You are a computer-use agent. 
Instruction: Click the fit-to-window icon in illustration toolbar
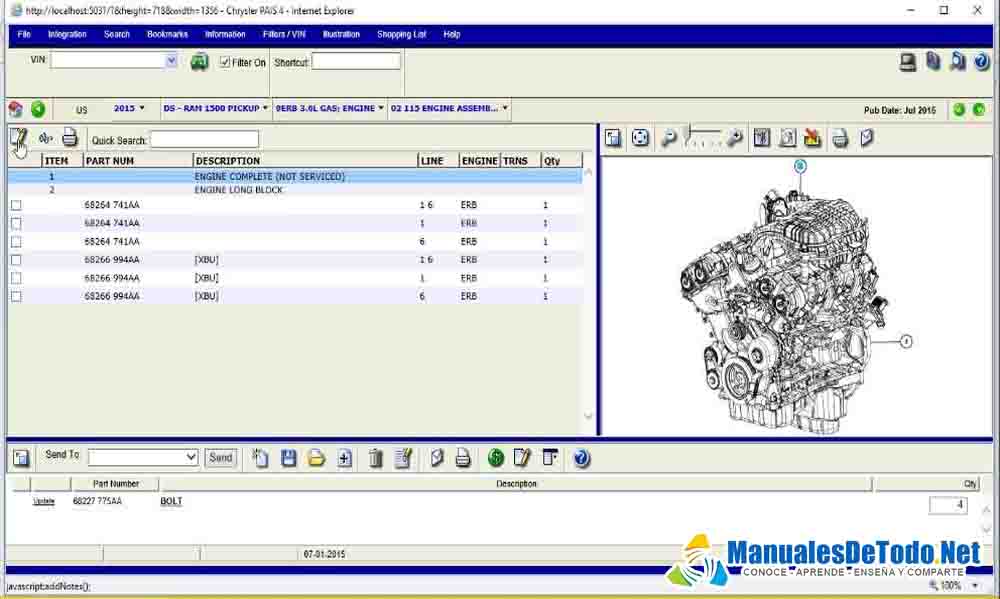tap(640, 138)
